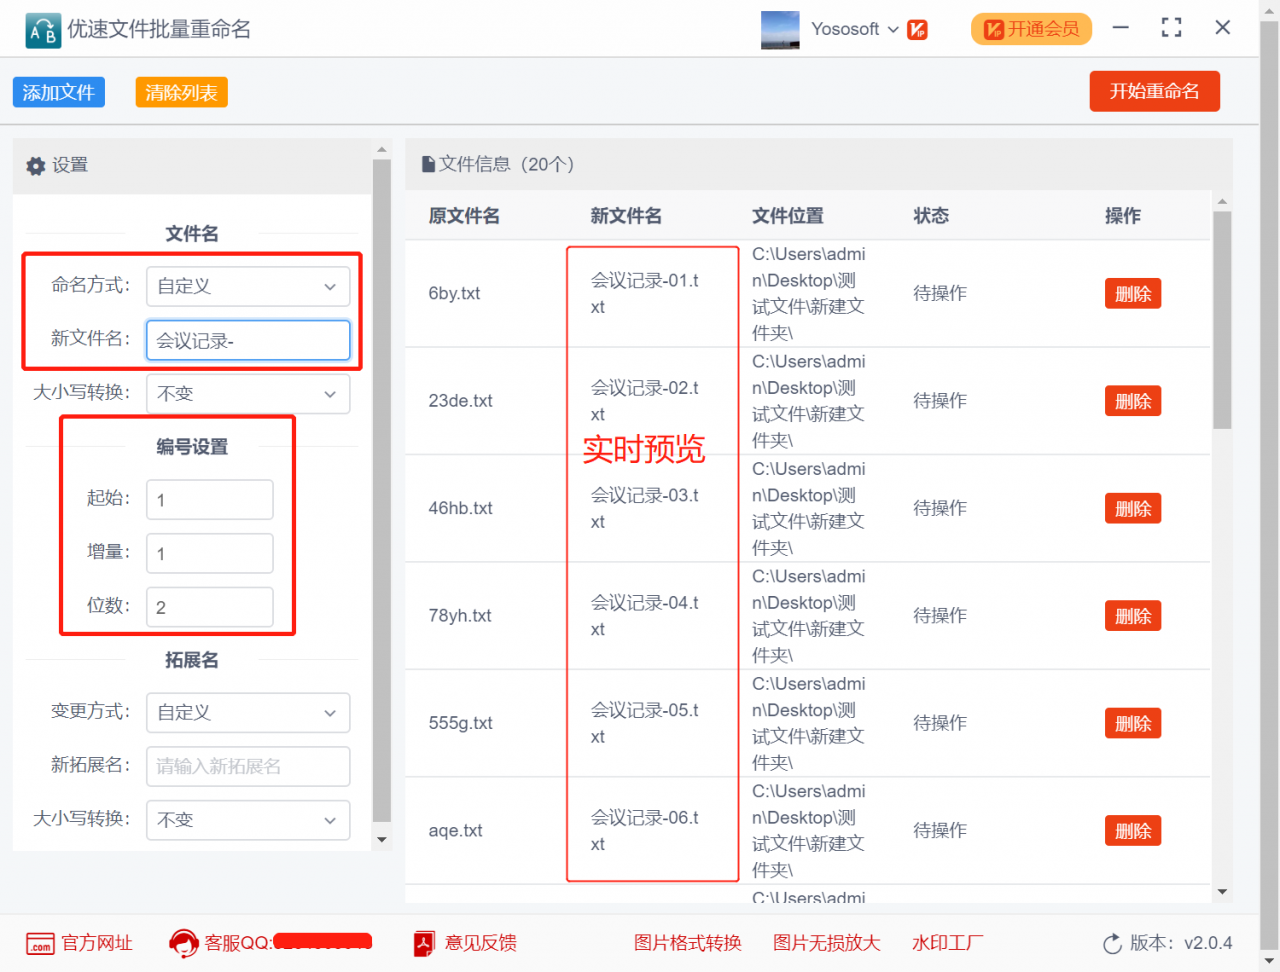
Task: Open the 文件名 section 大小写转换 dropdown
Action: 247,394
